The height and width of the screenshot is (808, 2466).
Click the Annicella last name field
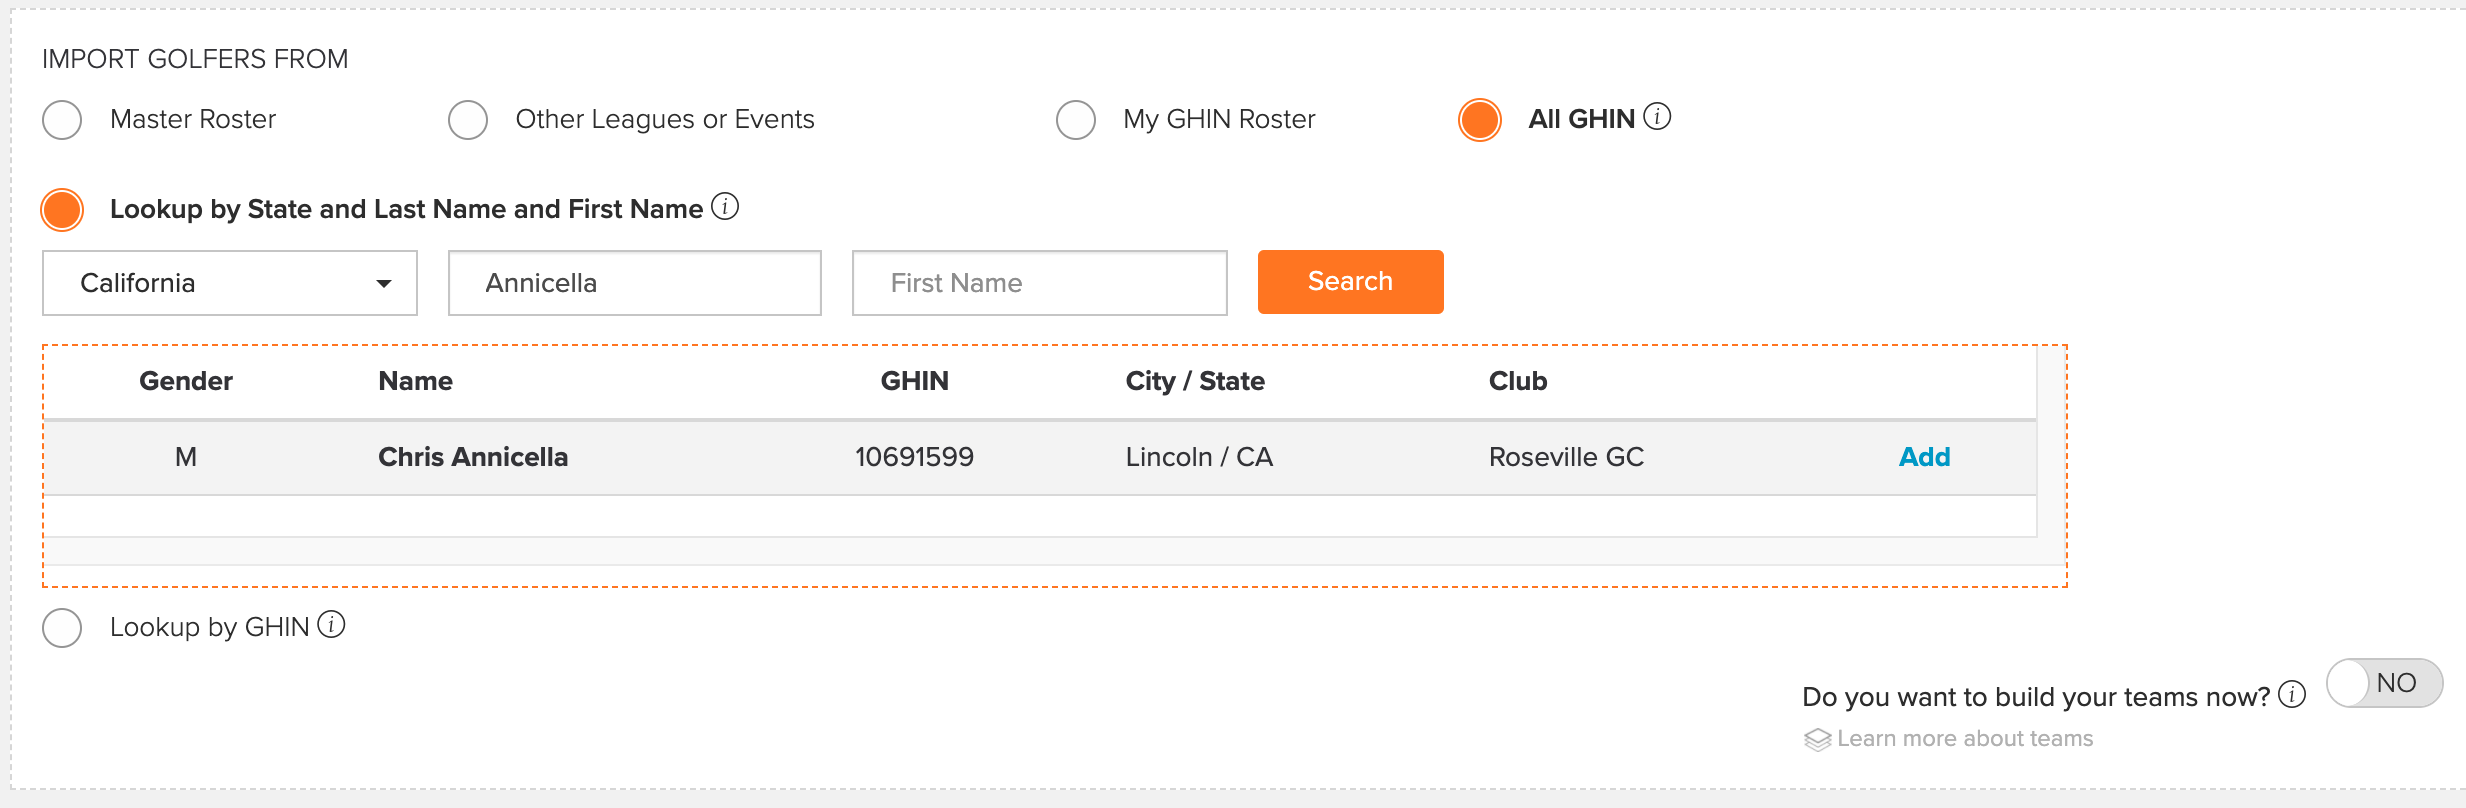[635, 283]
